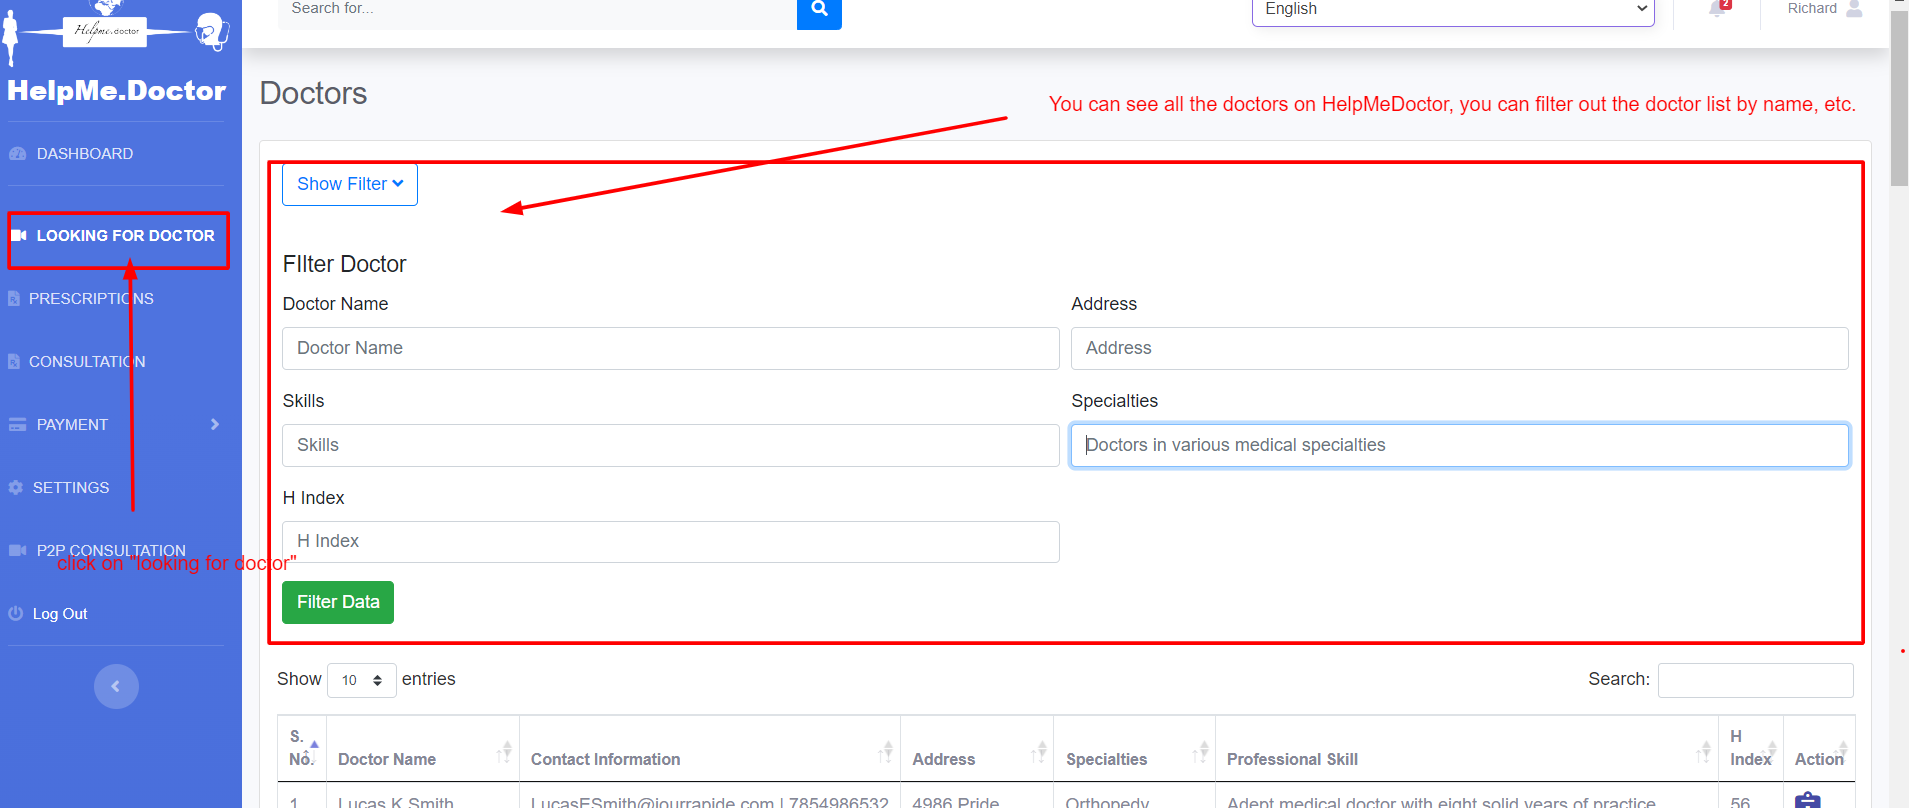This screenshot has width=1909, height=808.
Task: Click the Dashboard gauge icon in sidebar
Action: (x=17, y=154)
